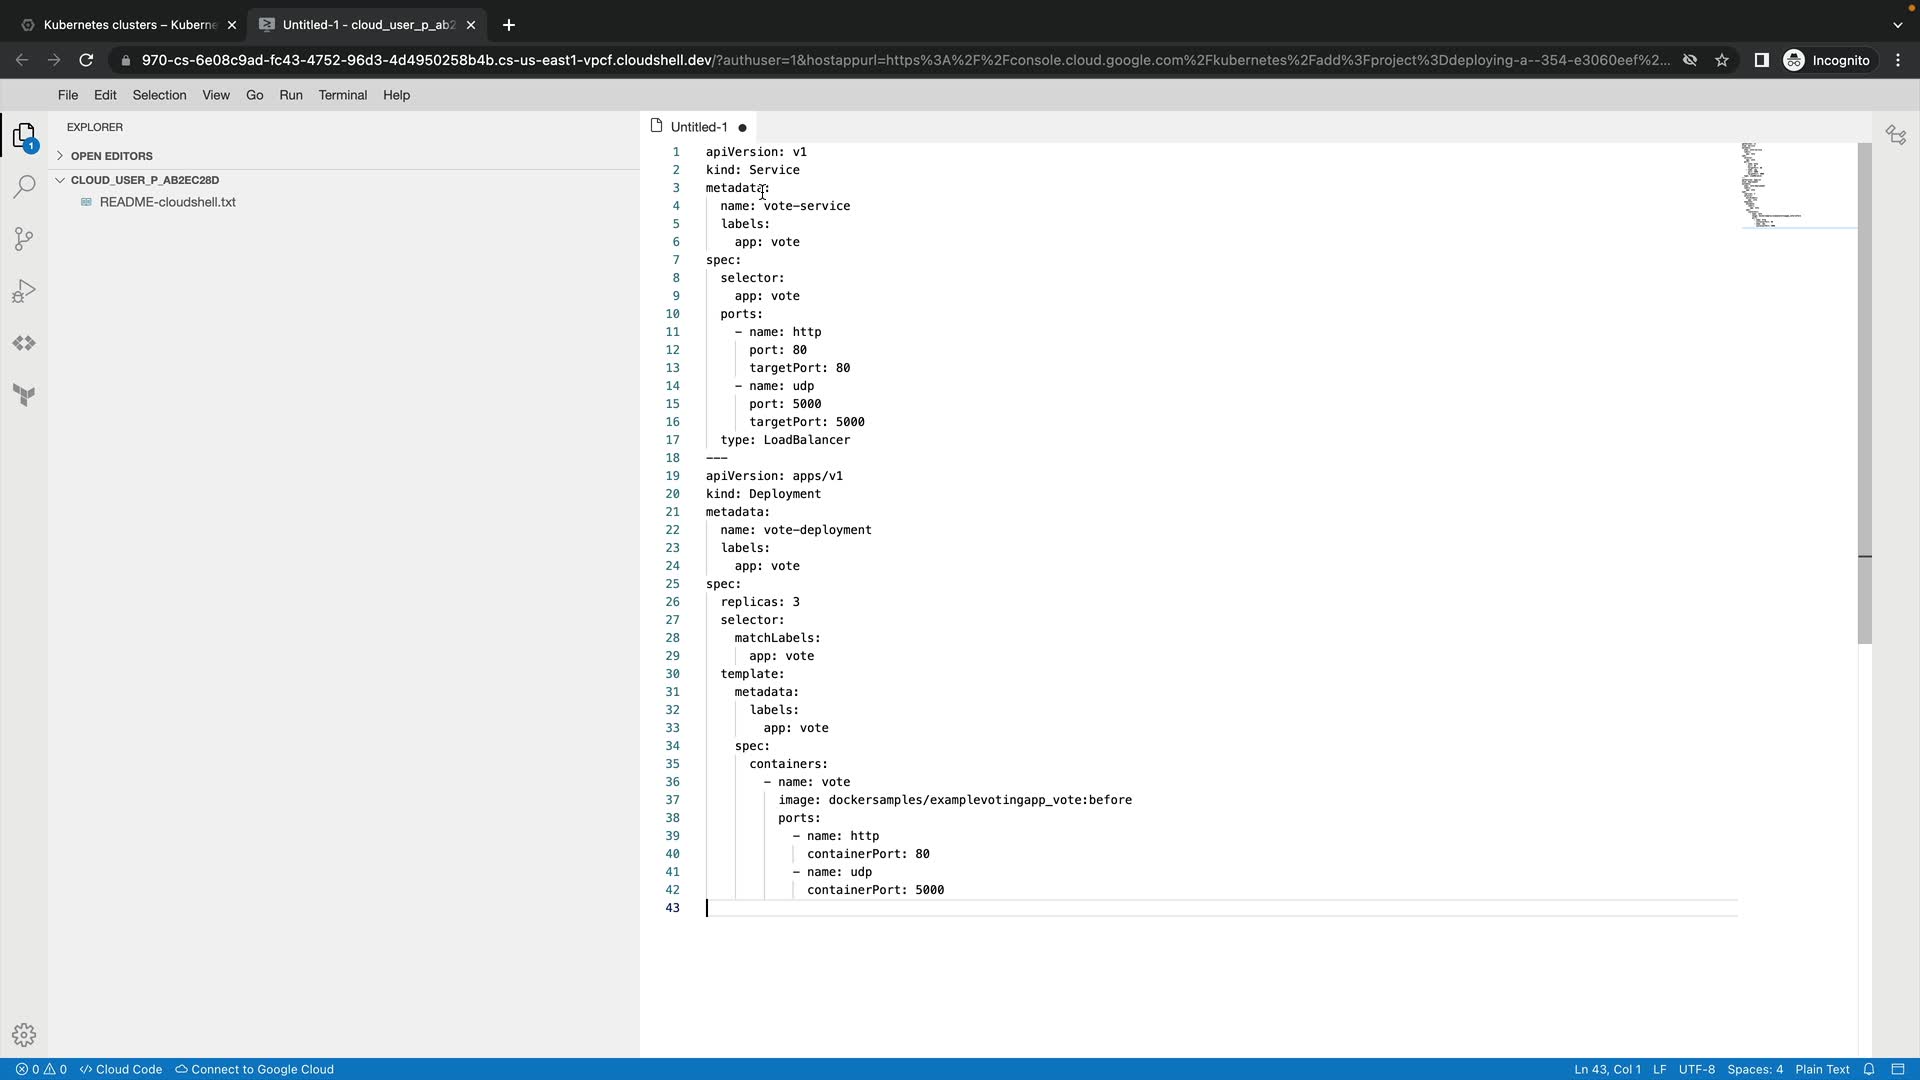Expand the Open Editors section
The width and height of the screenshot is (1920, 1080).
[111, 156]
